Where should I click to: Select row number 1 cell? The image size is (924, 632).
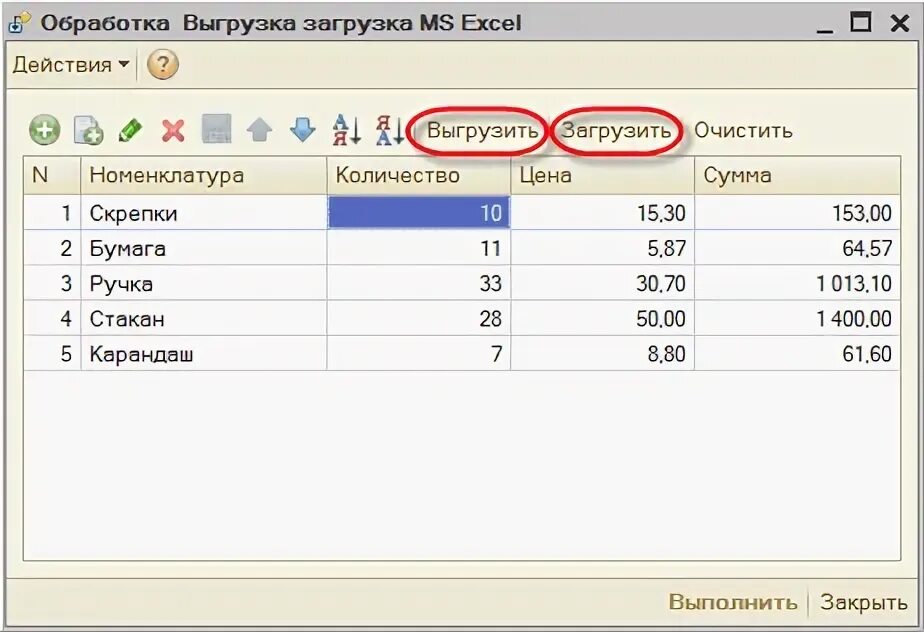click(52, 213)
